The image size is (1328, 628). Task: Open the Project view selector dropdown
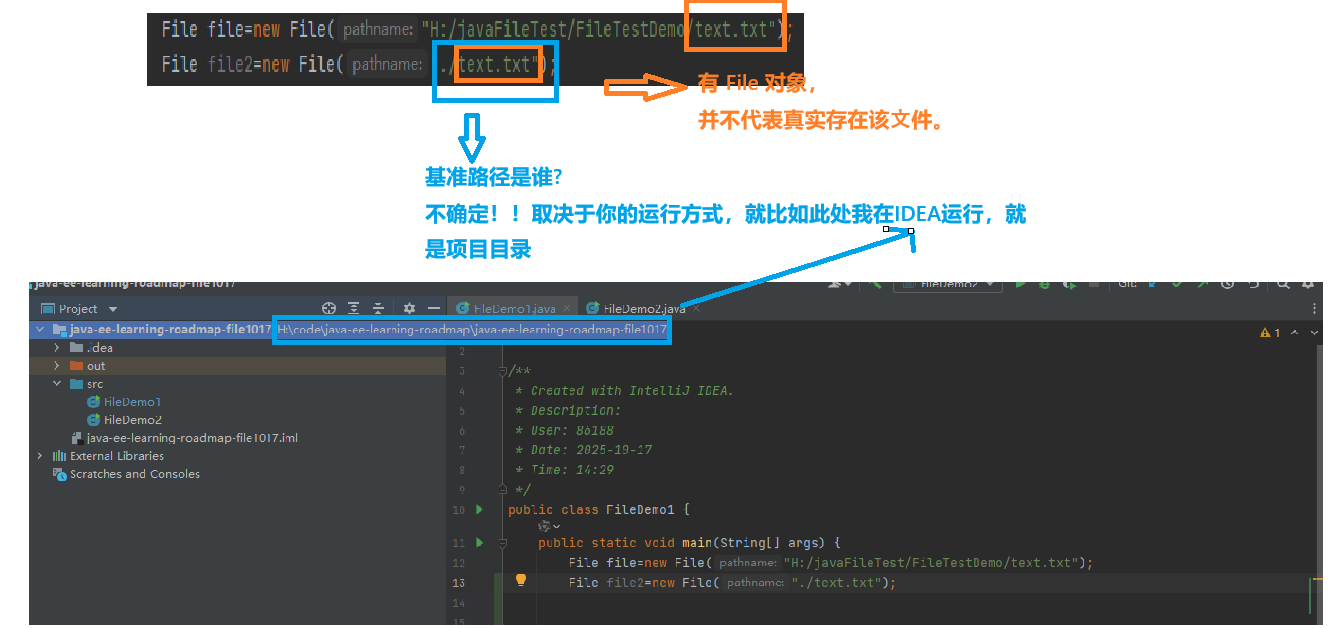pos(113,309)
